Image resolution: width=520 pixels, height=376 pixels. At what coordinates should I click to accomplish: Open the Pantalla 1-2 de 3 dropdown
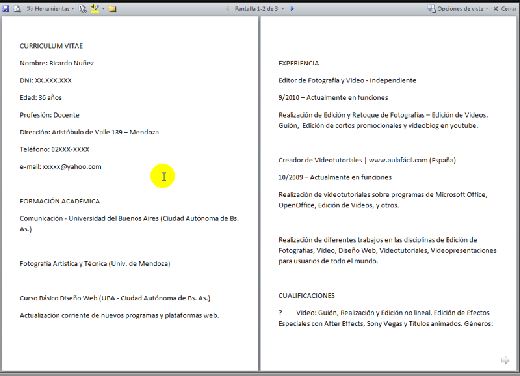click(259, 9)
